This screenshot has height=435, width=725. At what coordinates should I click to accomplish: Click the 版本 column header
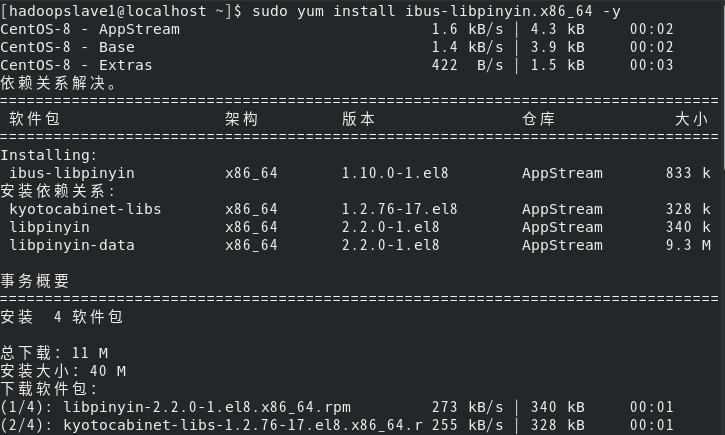[358, 119]
